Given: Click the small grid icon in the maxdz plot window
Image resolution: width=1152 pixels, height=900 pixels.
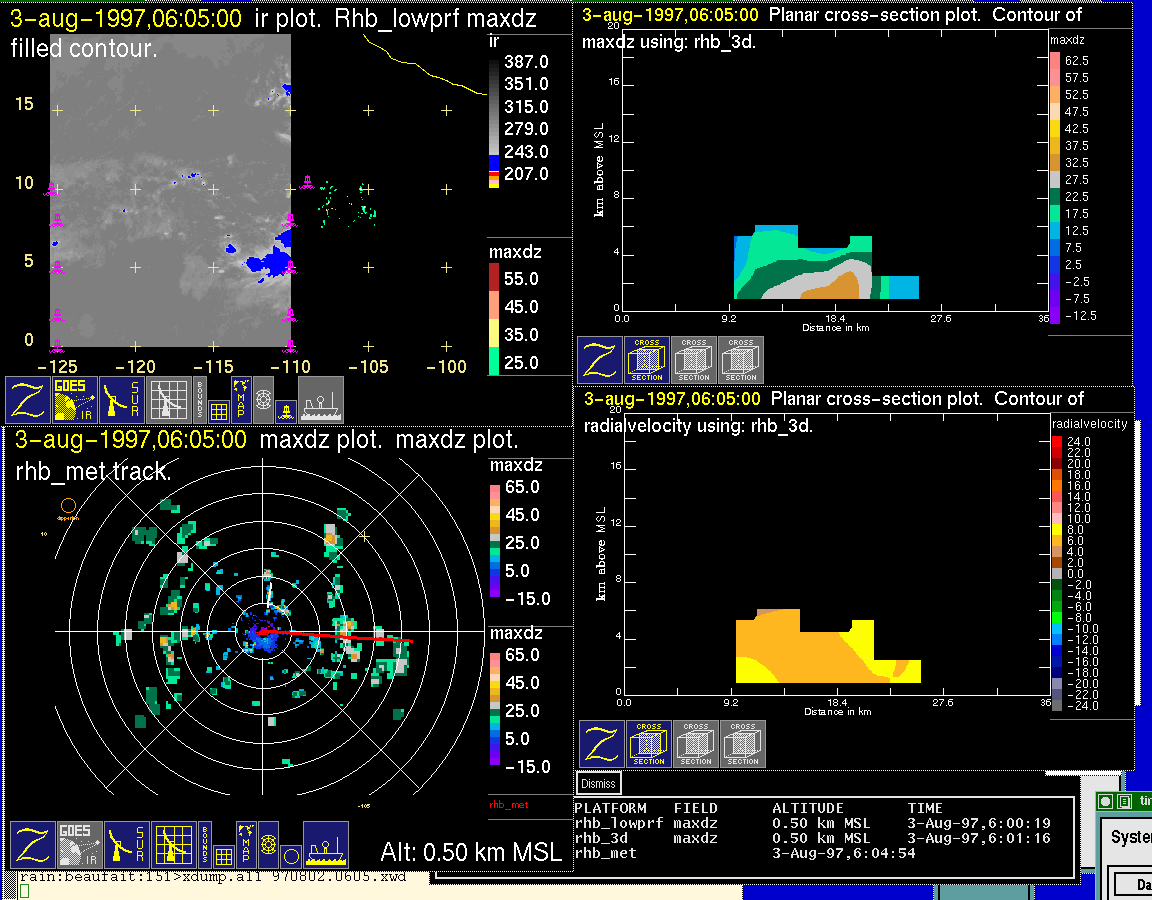Looking at the screenshot, I should coord(224,856).
